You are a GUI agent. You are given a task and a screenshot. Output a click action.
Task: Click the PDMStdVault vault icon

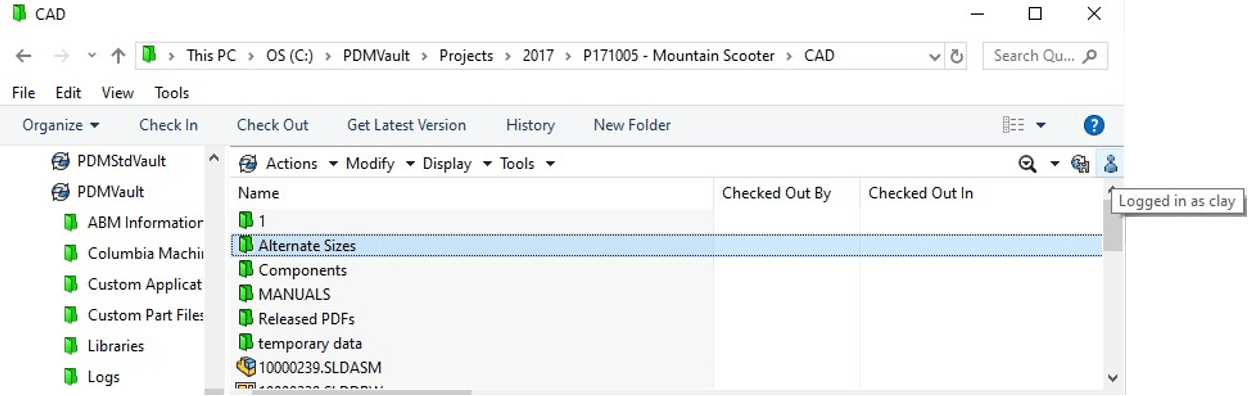point(58,161)
